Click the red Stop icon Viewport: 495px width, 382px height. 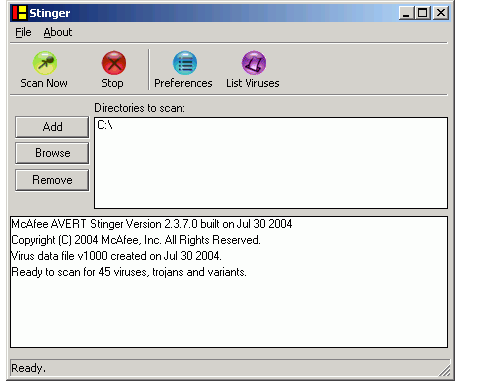[114, 63]
